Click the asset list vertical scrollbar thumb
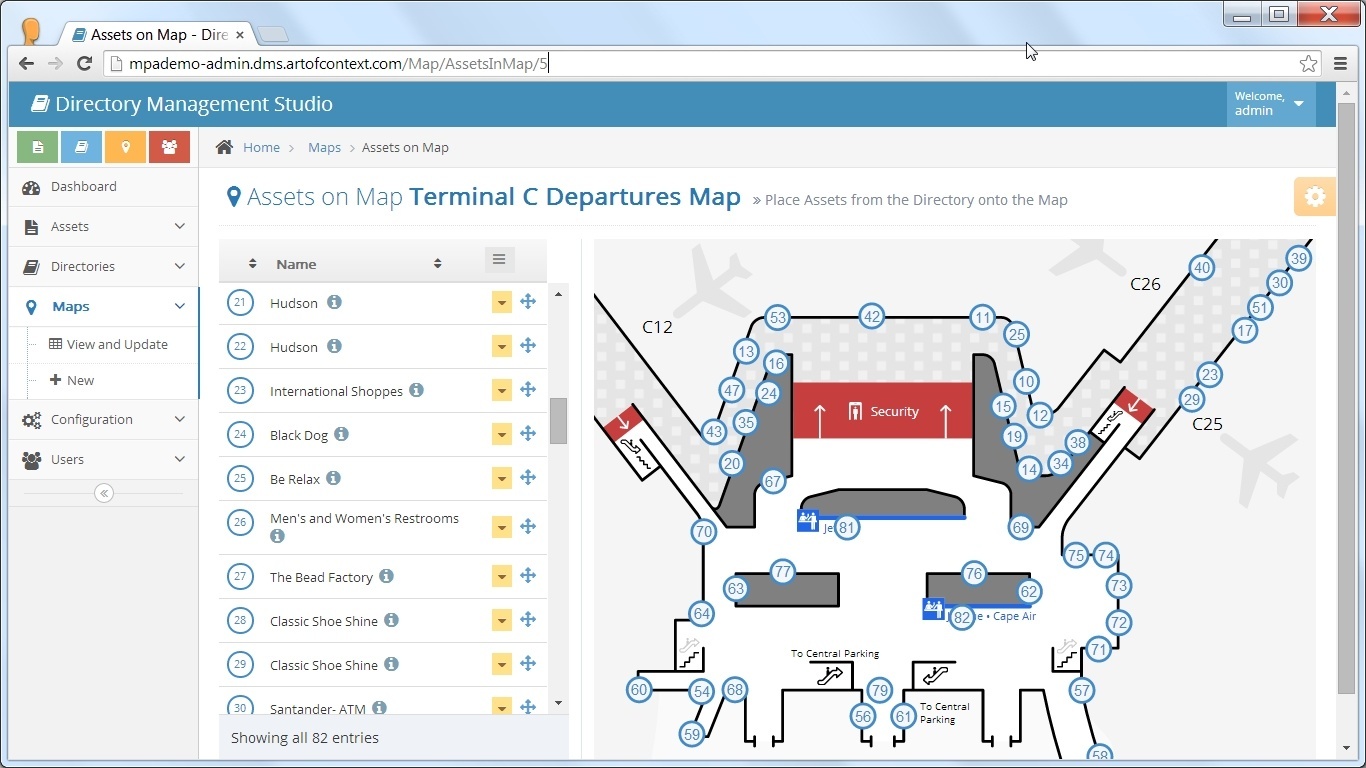This screenshot has width=1366, height=768. point(558,420)
